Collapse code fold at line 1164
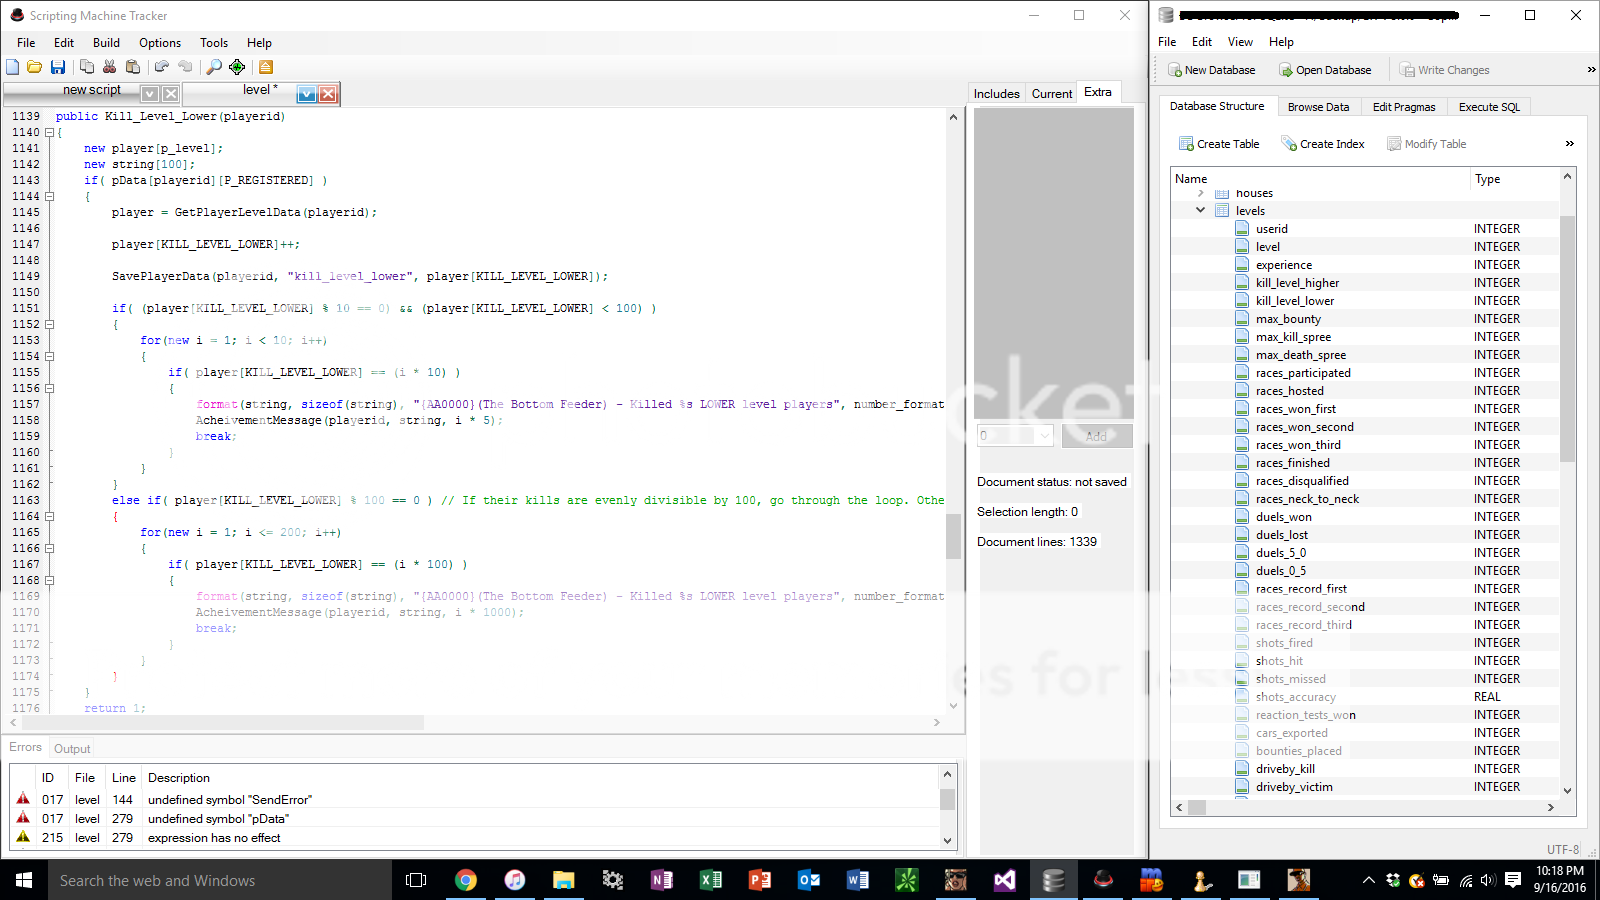 tap(49, 516)
